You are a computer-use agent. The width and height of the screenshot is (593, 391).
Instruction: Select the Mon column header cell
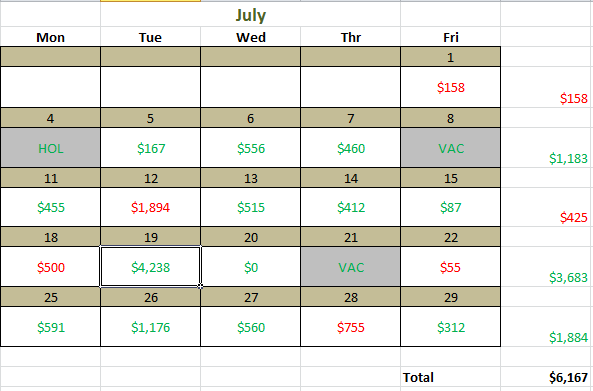click(x=51, y=37)
